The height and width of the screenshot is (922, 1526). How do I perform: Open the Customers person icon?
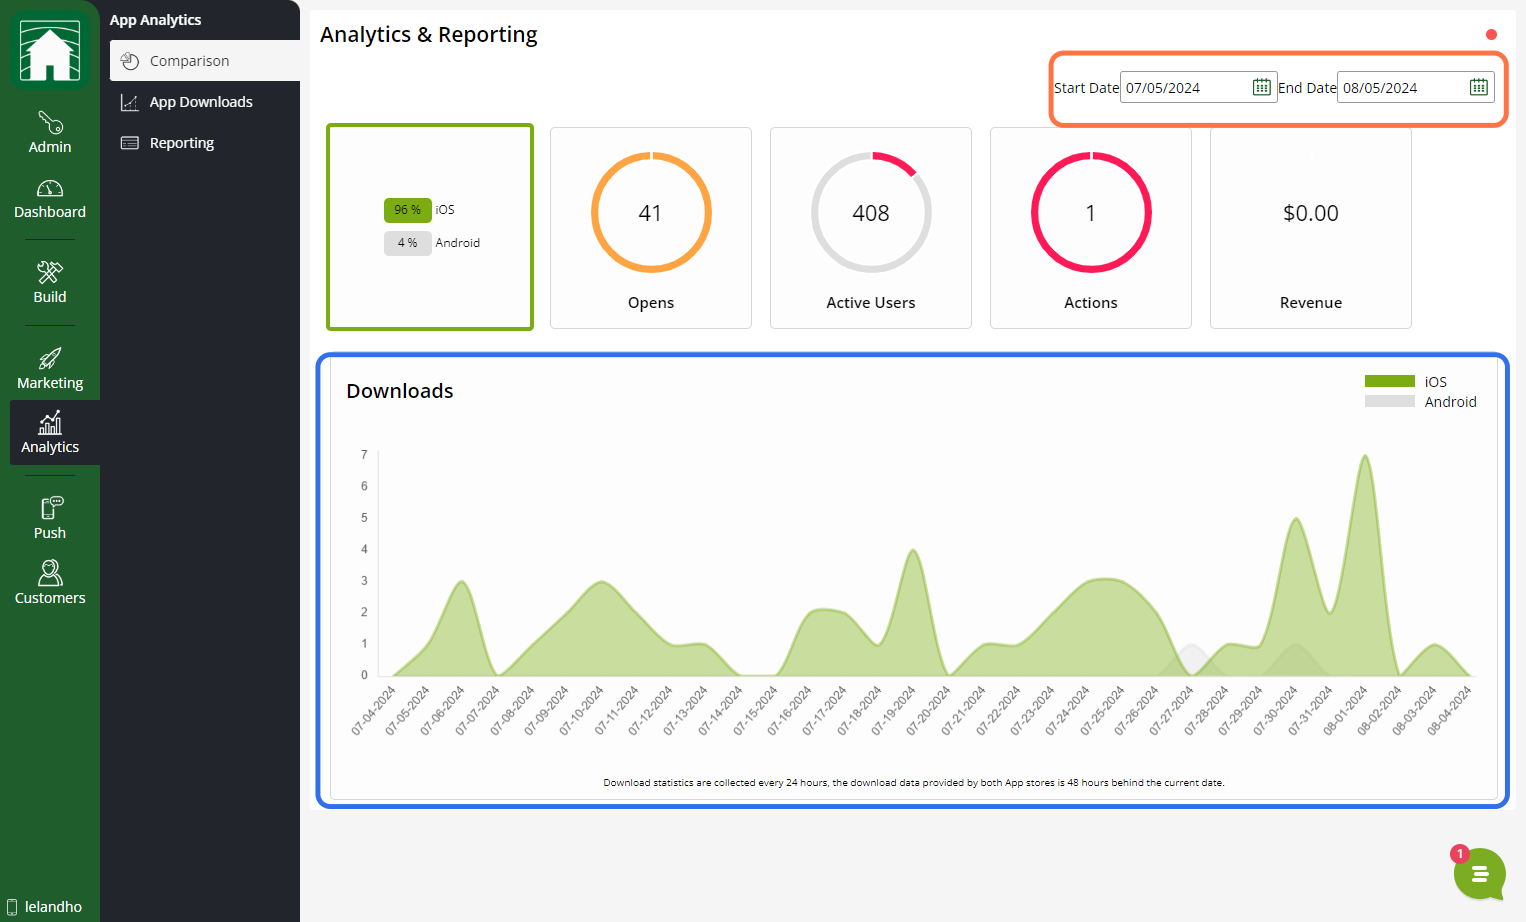coord(50,573)
